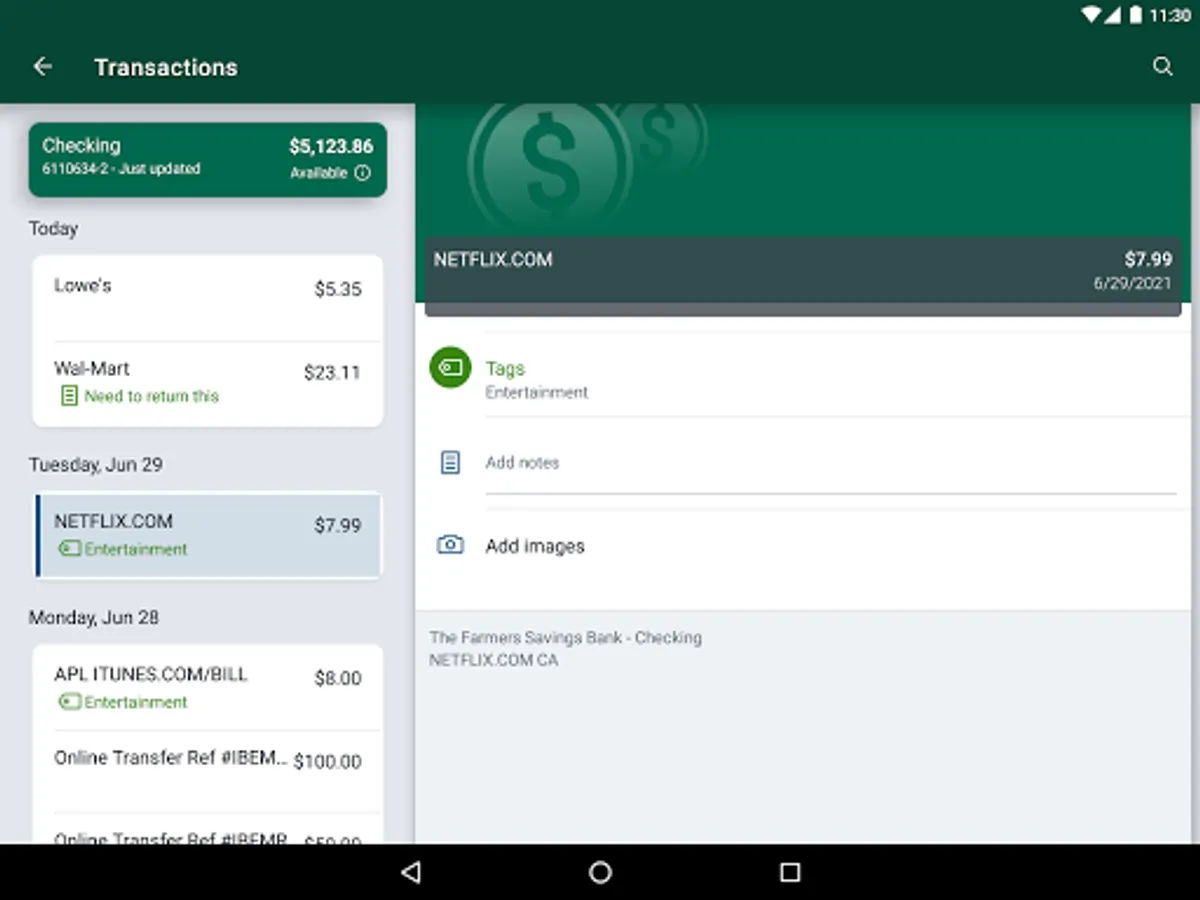Viewport: 1200px width, 900px height.
Task: Open the Checking account card
Action: tap(207, 159)
